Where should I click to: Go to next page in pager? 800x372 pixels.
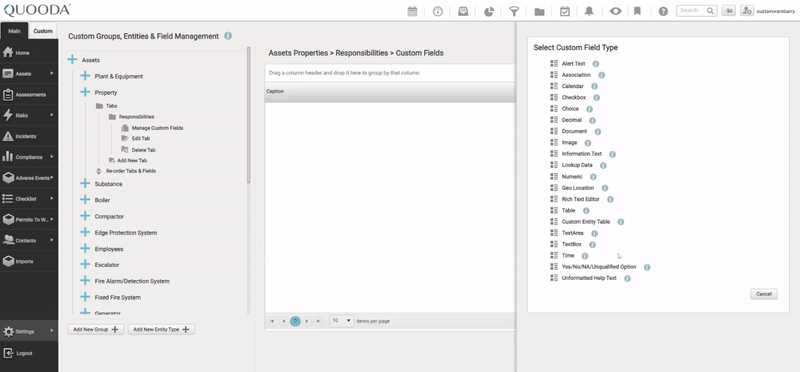[307, 321]
